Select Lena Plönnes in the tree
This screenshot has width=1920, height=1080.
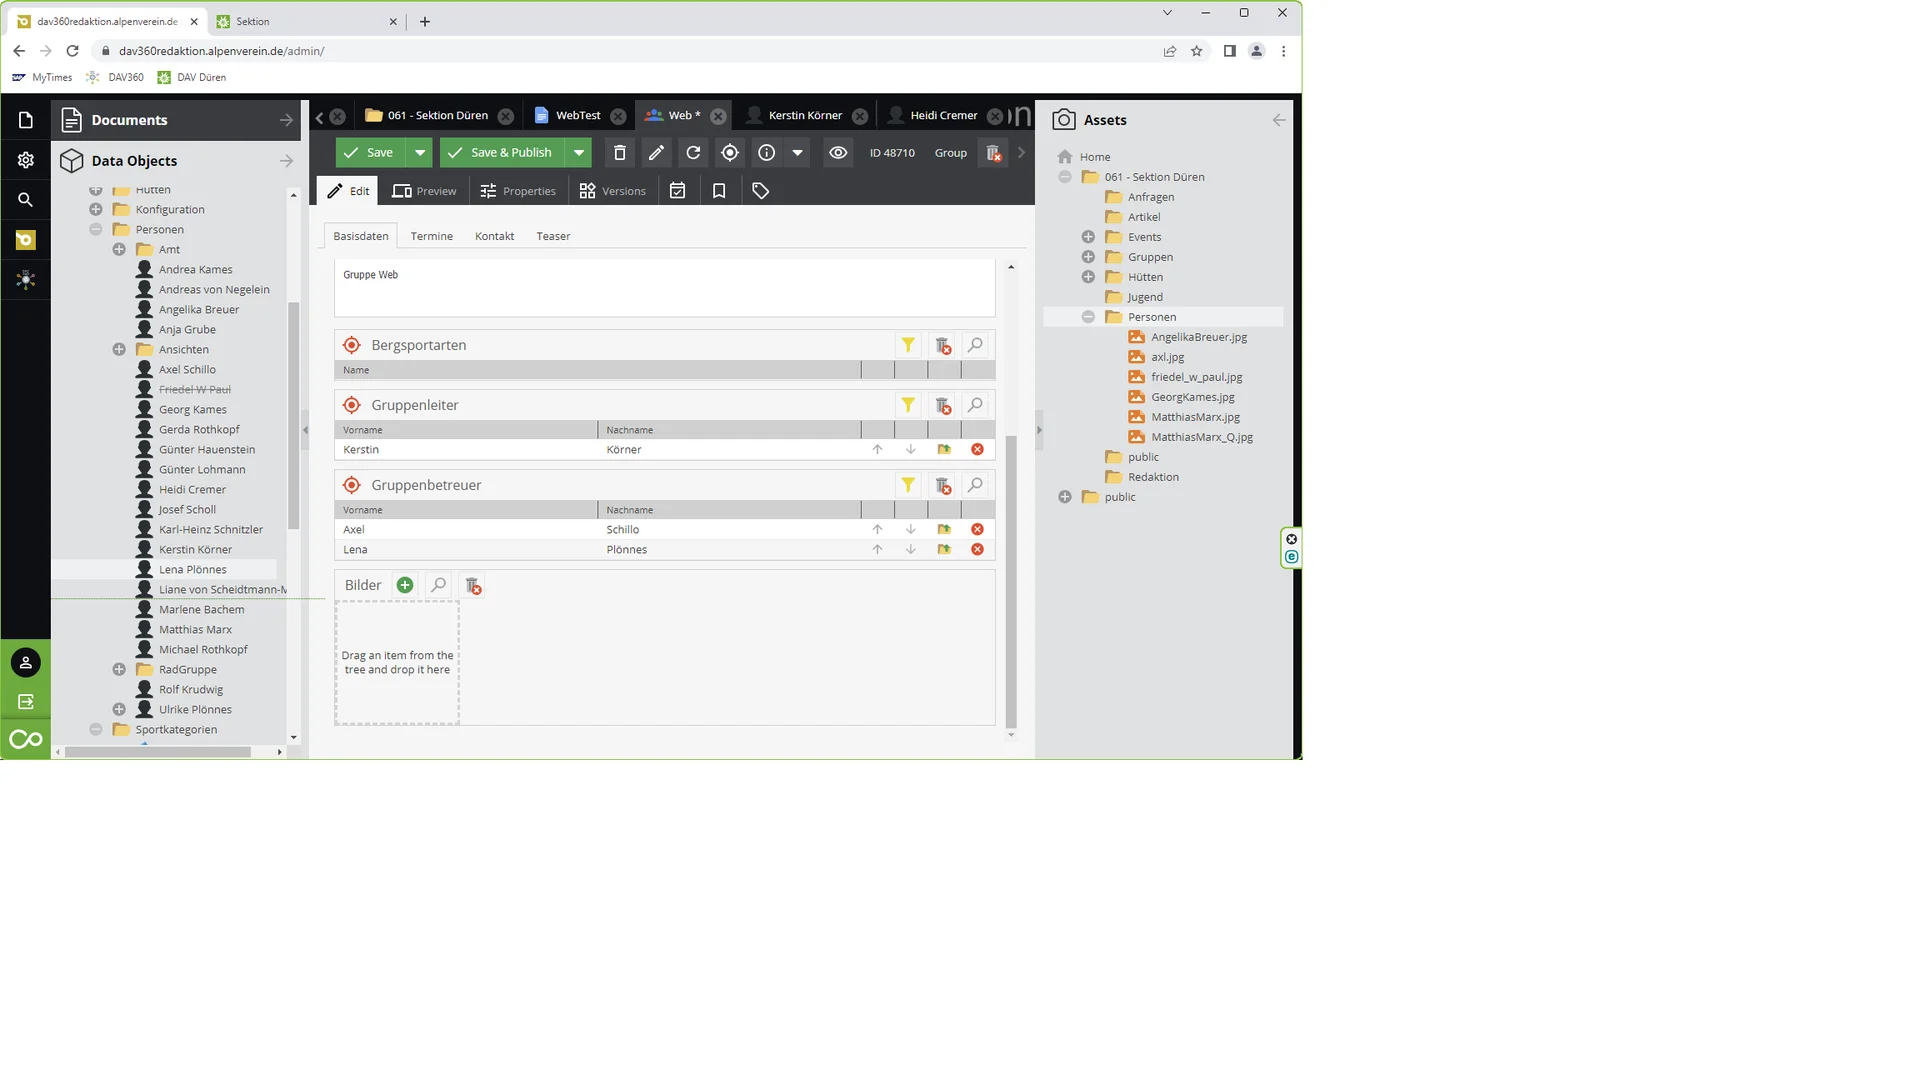click(x=192, y=570)
